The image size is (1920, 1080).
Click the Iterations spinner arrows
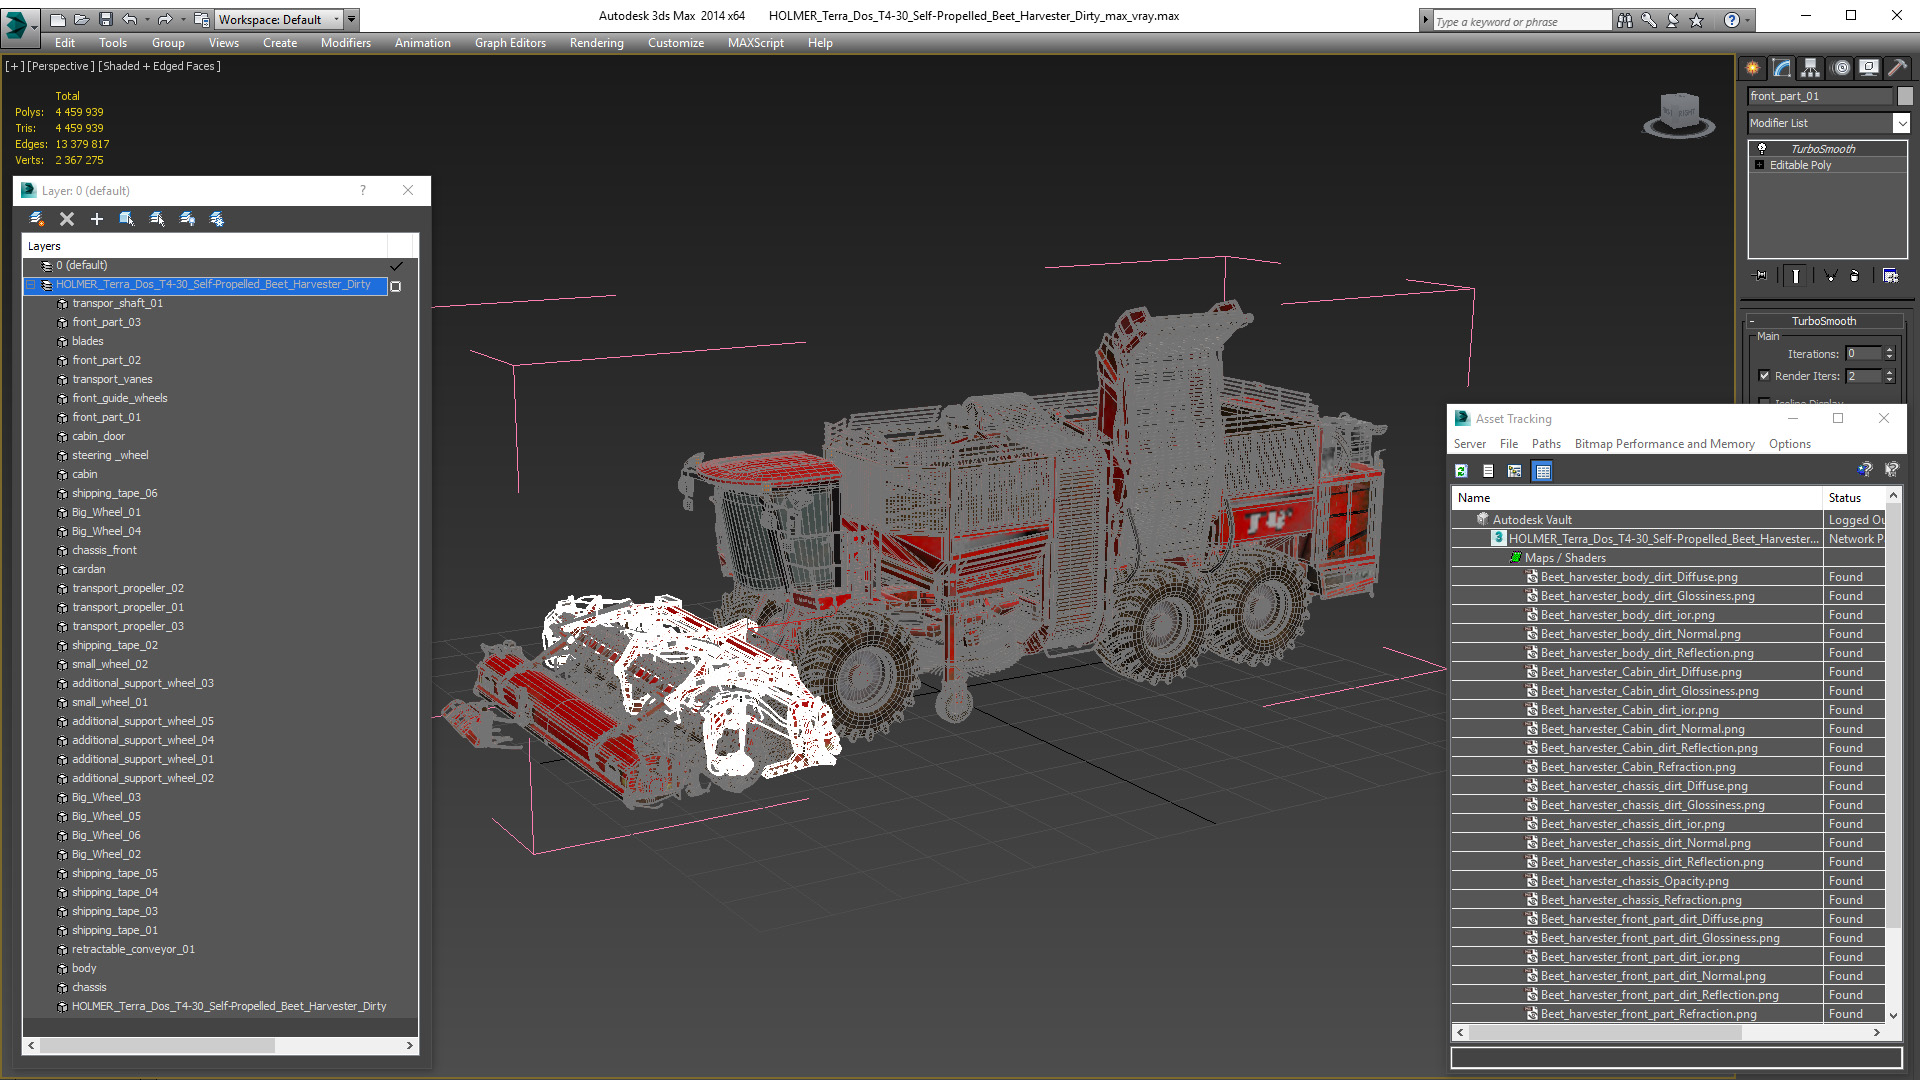1889,354
